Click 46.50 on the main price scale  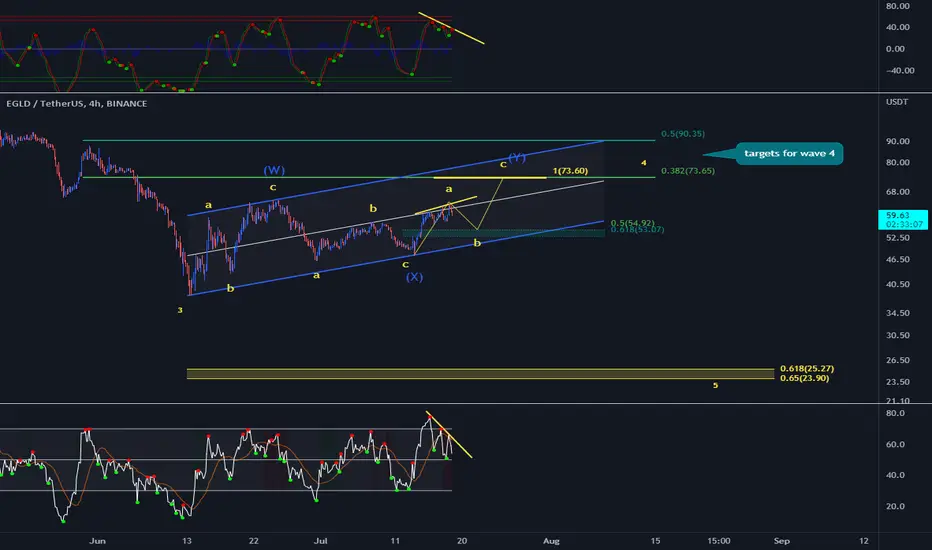898,259
